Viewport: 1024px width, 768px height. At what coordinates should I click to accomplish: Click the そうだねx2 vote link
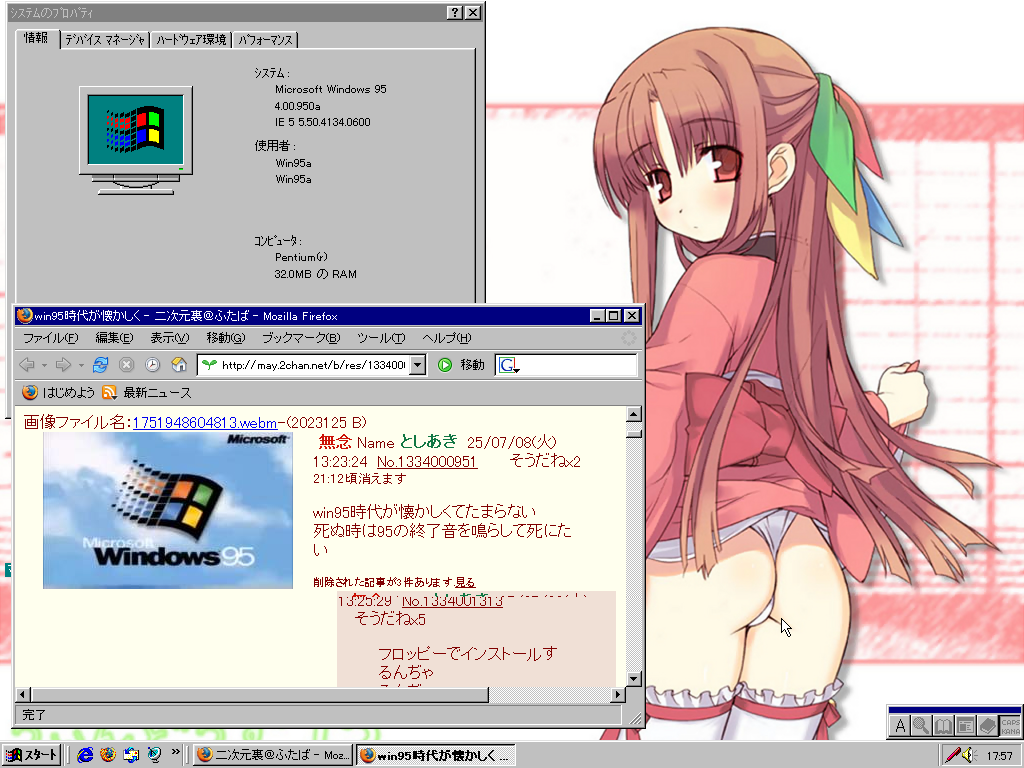545,461
